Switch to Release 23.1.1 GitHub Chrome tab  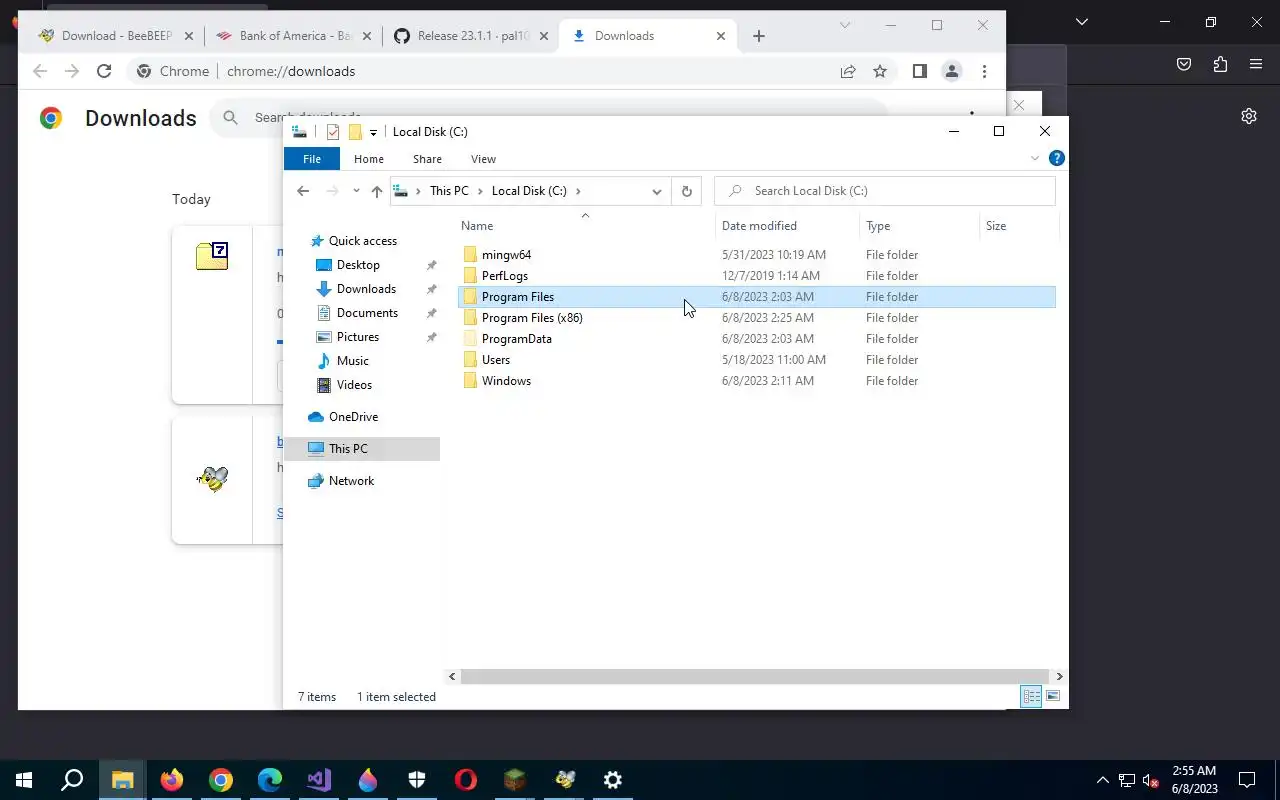pyautogui.click(x=472, y=36)
